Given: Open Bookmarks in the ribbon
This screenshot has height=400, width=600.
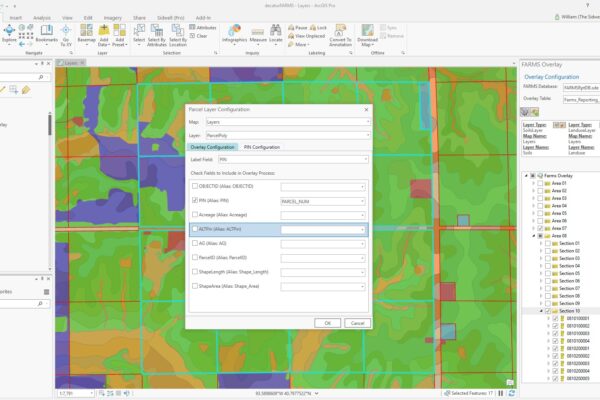Looking at the screenshot, I should pyautogui.click(x=47, y=34).
